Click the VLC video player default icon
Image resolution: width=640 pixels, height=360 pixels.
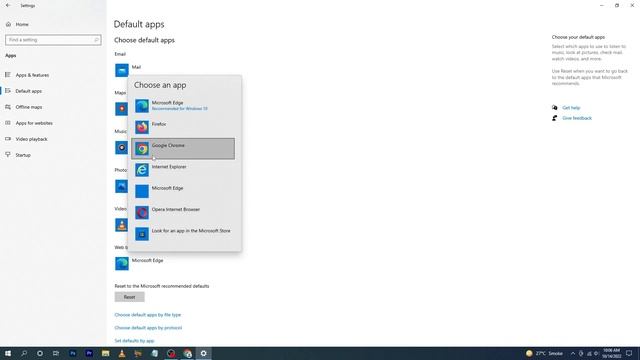pyautogui.click(x=121, y=225)
